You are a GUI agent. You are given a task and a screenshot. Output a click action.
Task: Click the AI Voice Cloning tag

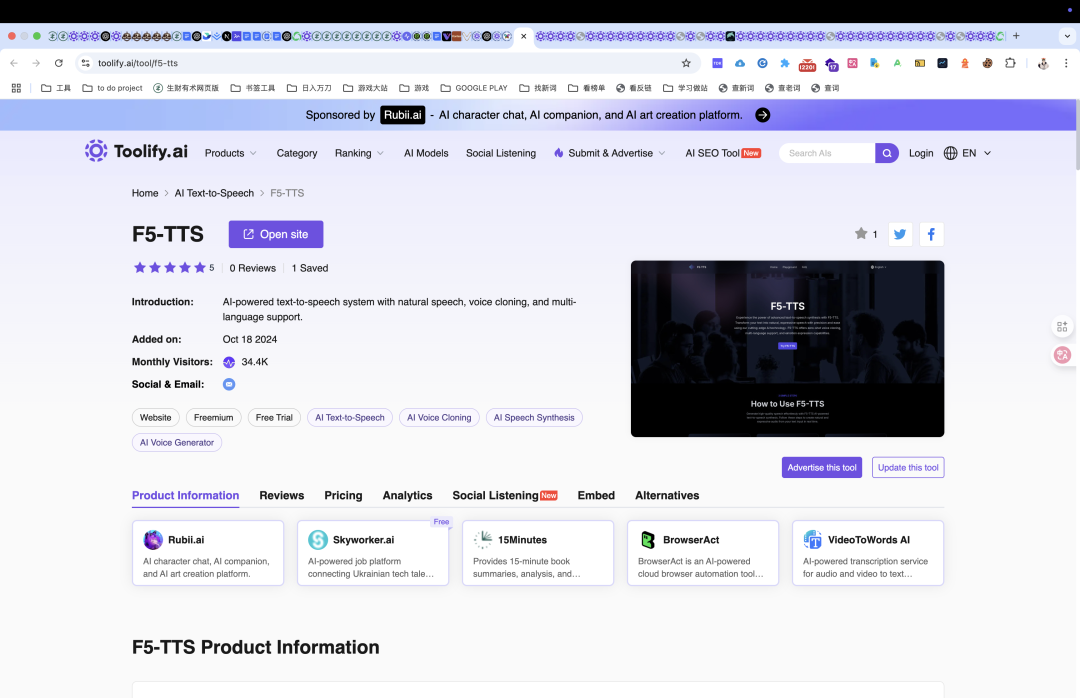[x=439, y=418]
